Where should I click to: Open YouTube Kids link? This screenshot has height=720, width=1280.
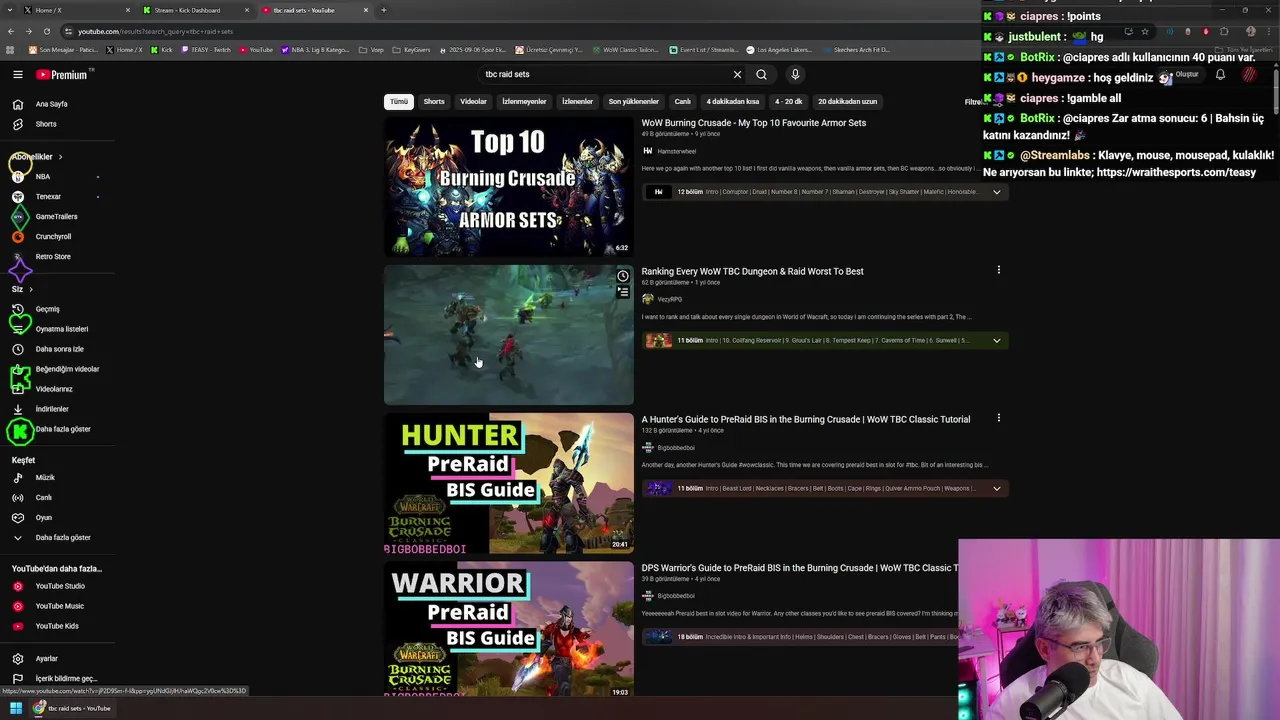click(x=57, y=626)
